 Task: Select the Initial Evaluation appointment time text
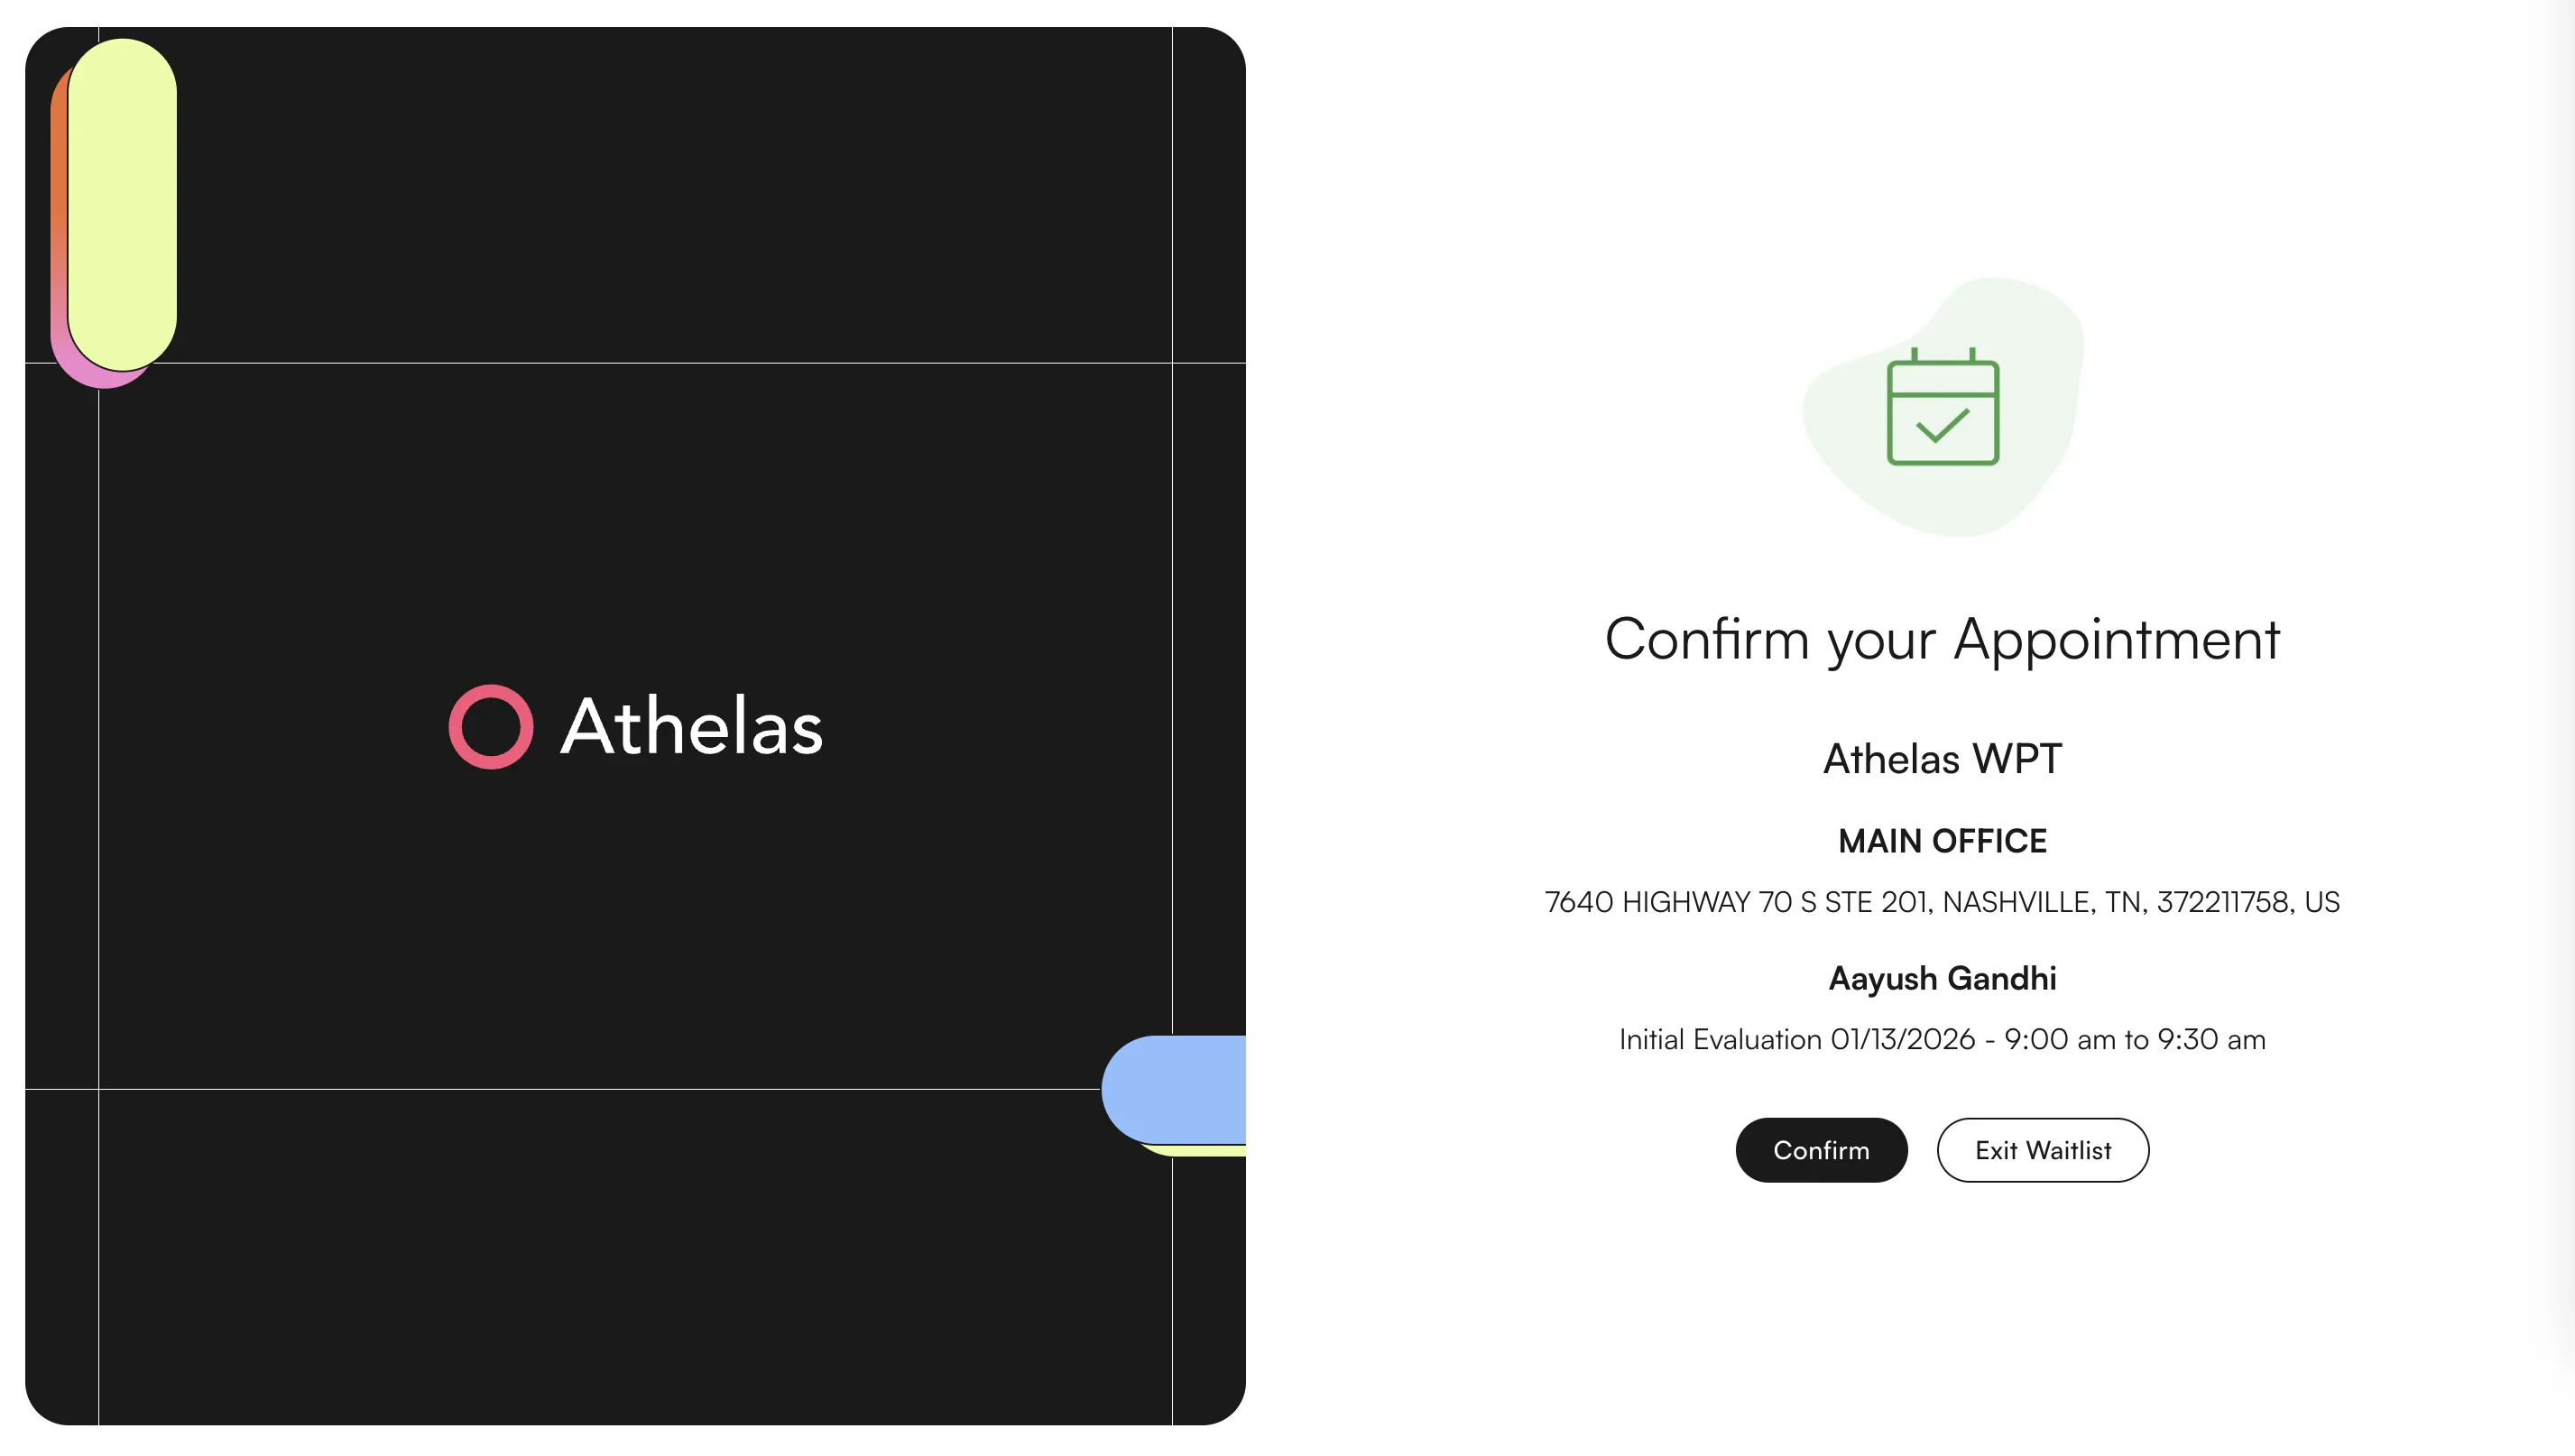[x=1943, y=1040]
